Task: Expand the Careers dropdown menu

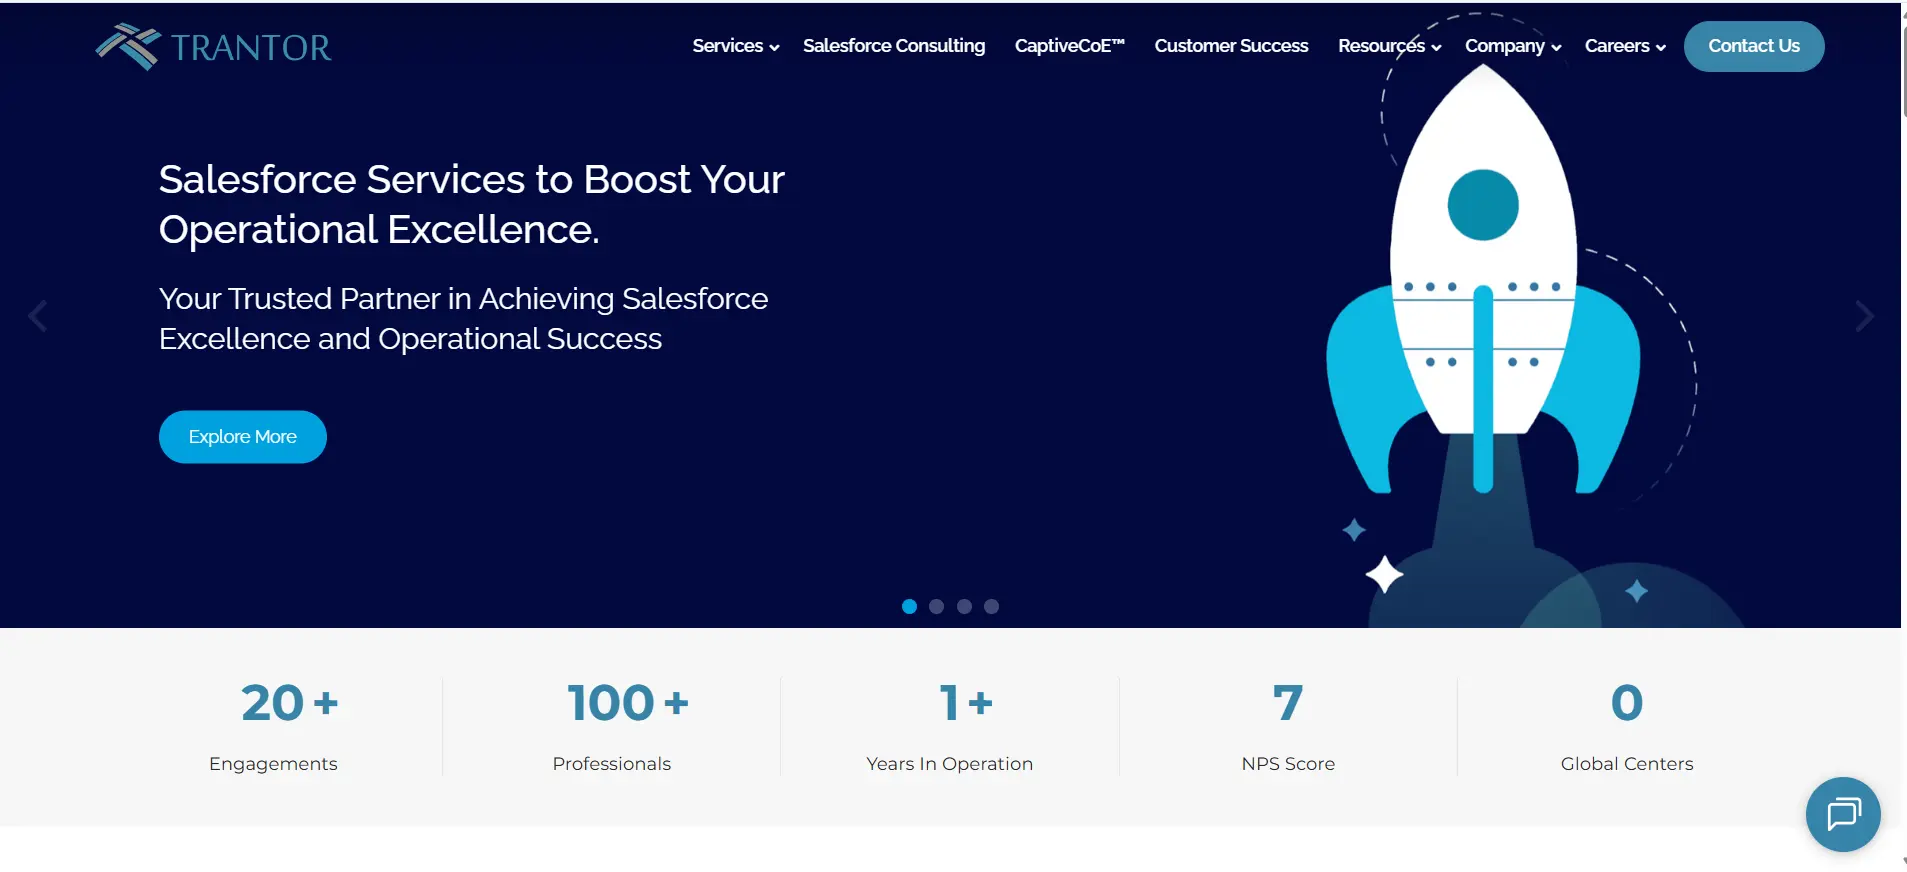Action: [x=1625, y=46]
